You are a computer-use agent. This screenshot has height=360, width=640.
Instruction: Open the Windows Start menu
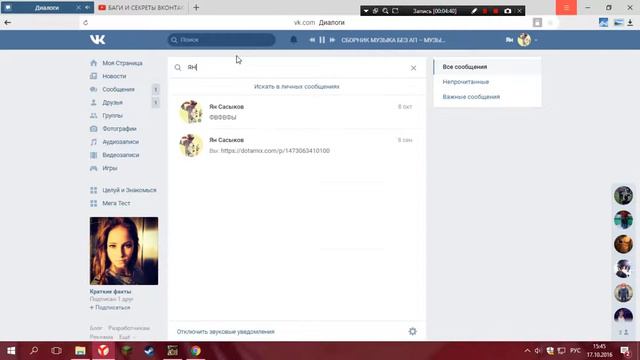click(x=11, y=351)
